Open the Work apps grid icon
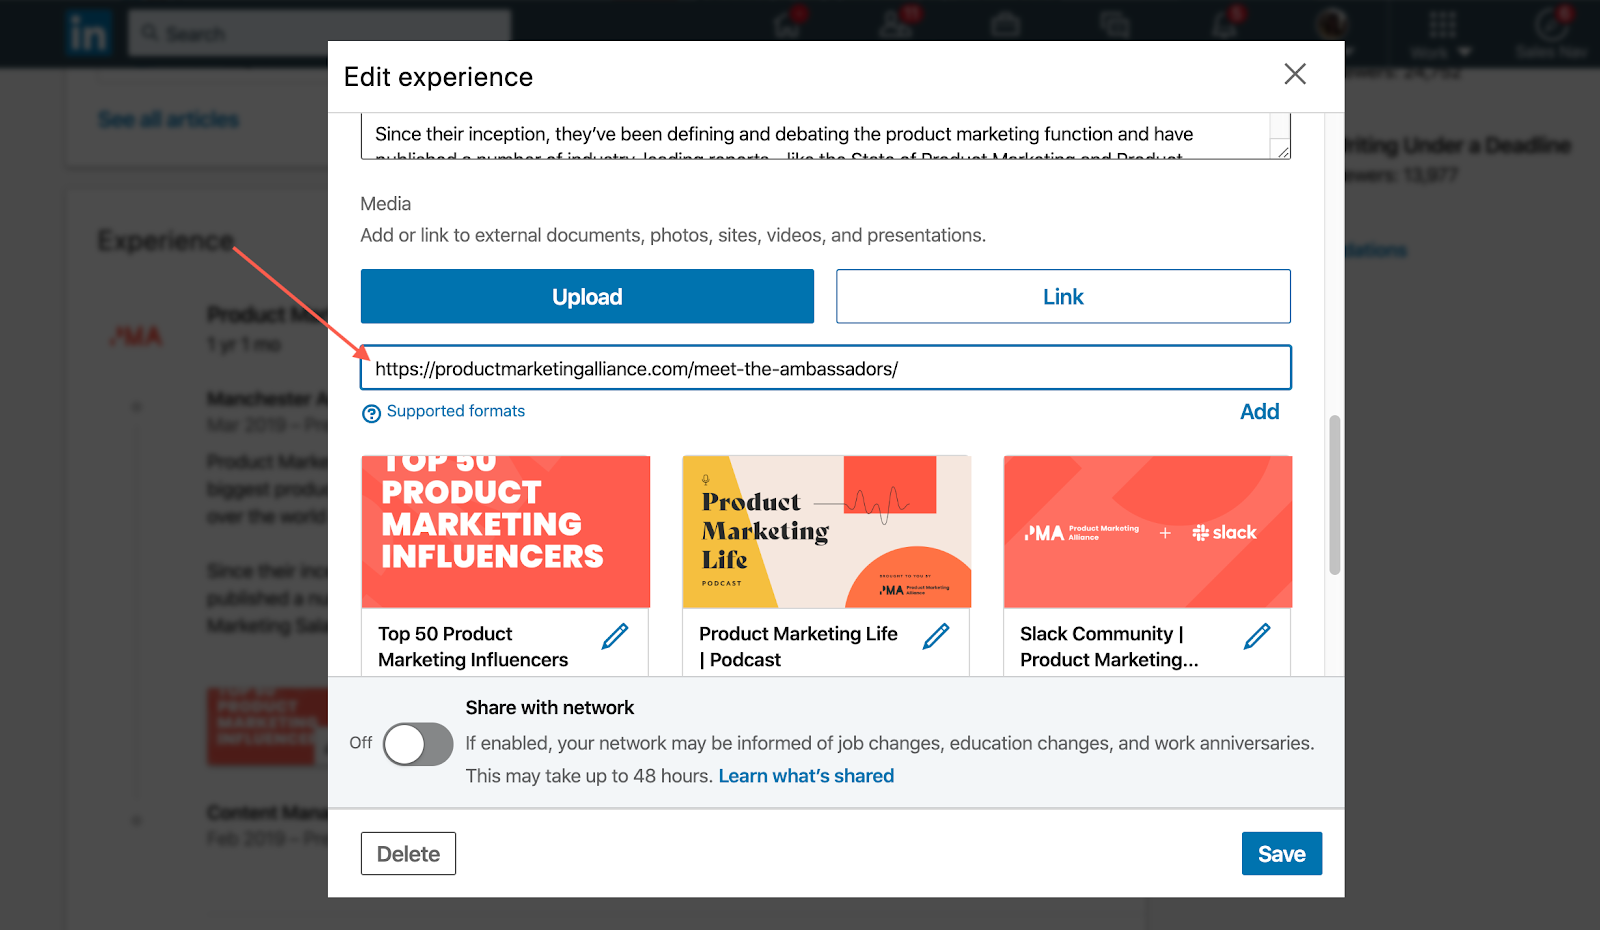The height and width of the screenshot is (930, 1600). coord(1442,27)
